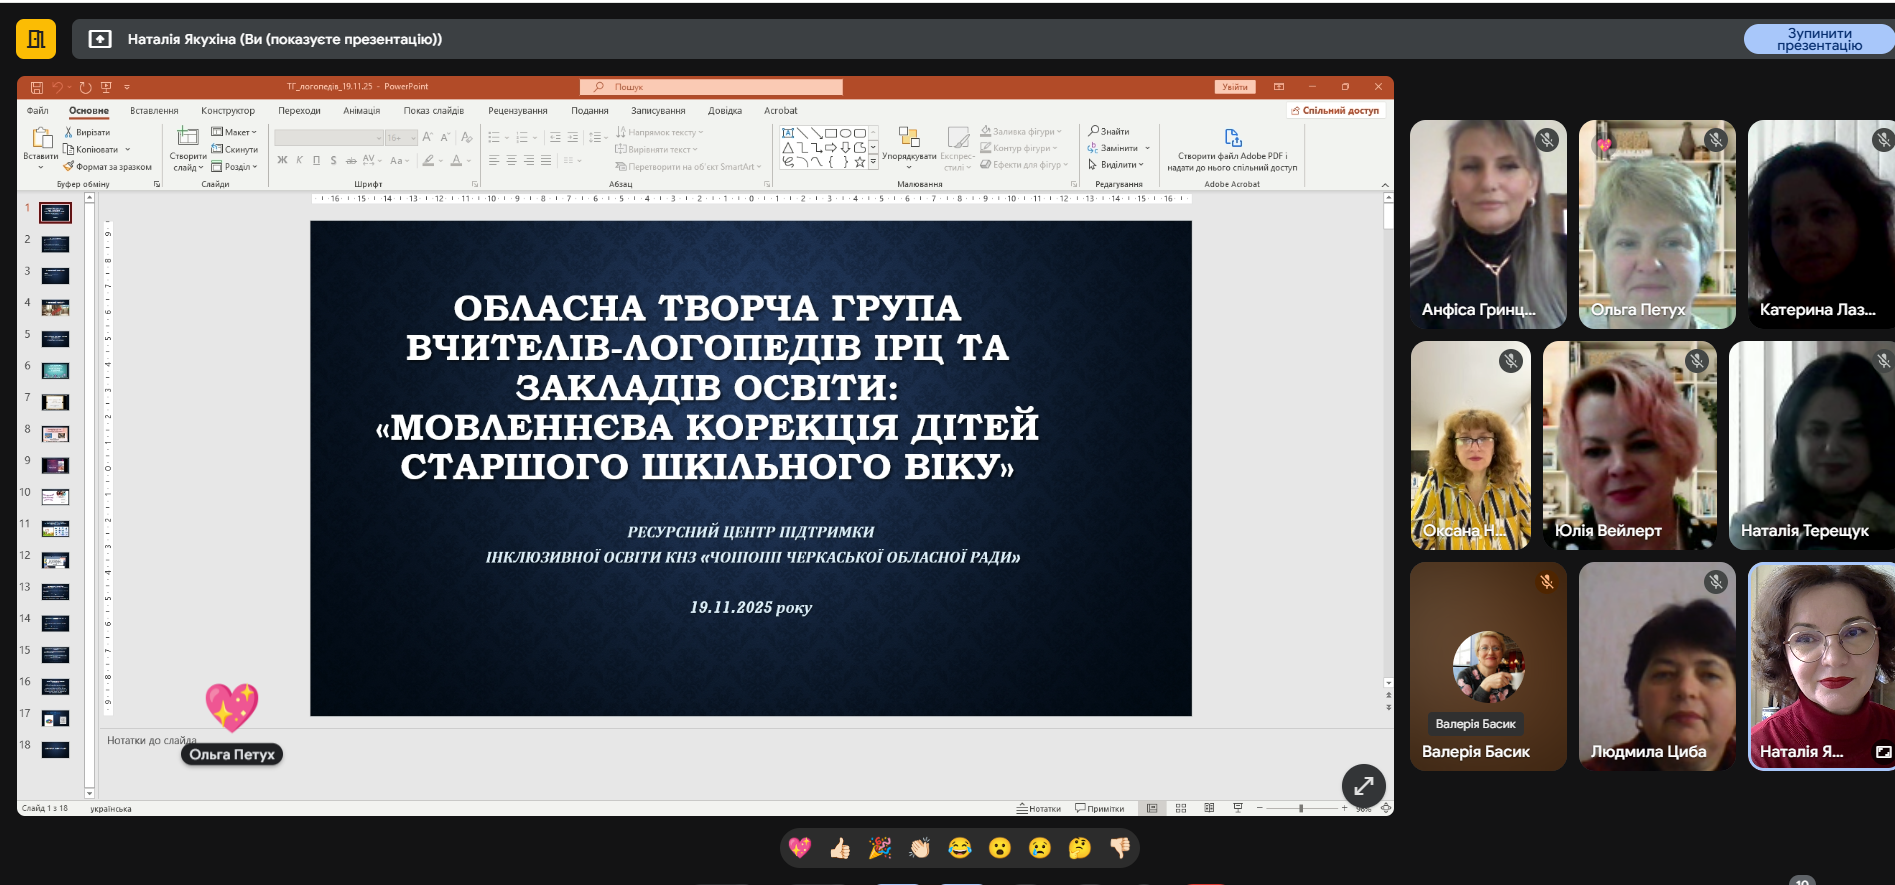This screenshot has height=885, width=1895.
Task: Click Зупинити презентацію button
Action: 1818,39
